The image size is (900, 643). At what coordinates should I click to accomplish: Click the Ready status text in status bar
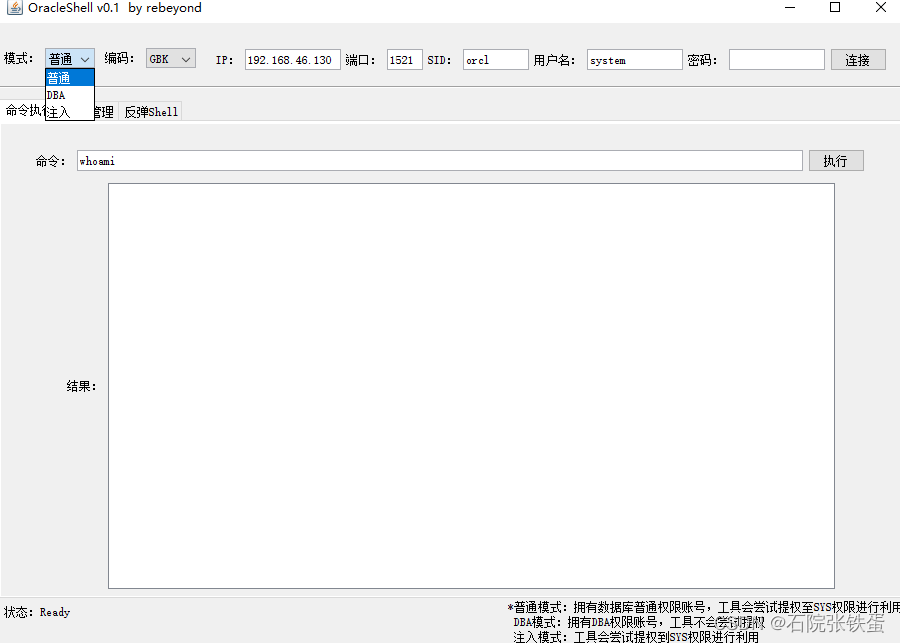click(x=54, y=612)
